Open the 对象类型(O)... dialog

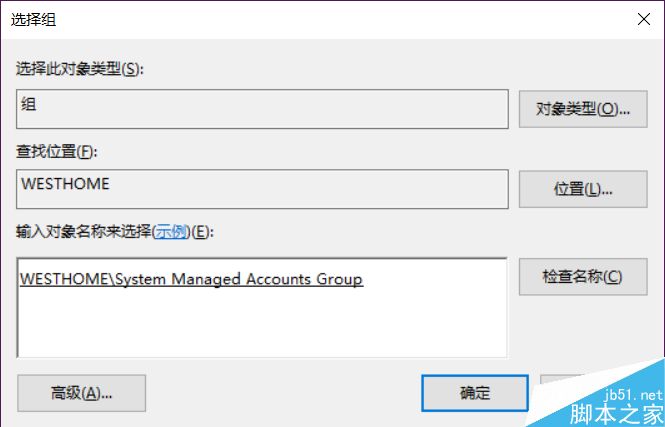point(582,108)
